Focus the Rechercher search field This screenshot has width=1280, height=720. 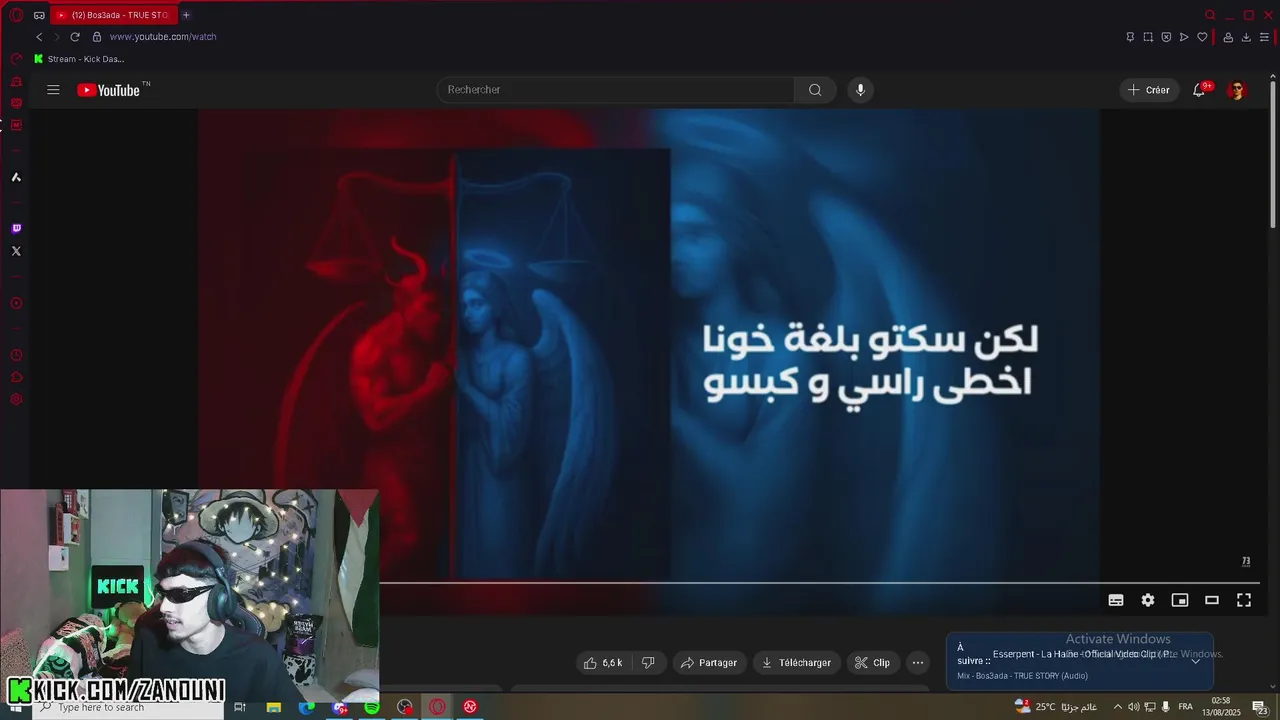pyautogui.click(x=616, y=90)
